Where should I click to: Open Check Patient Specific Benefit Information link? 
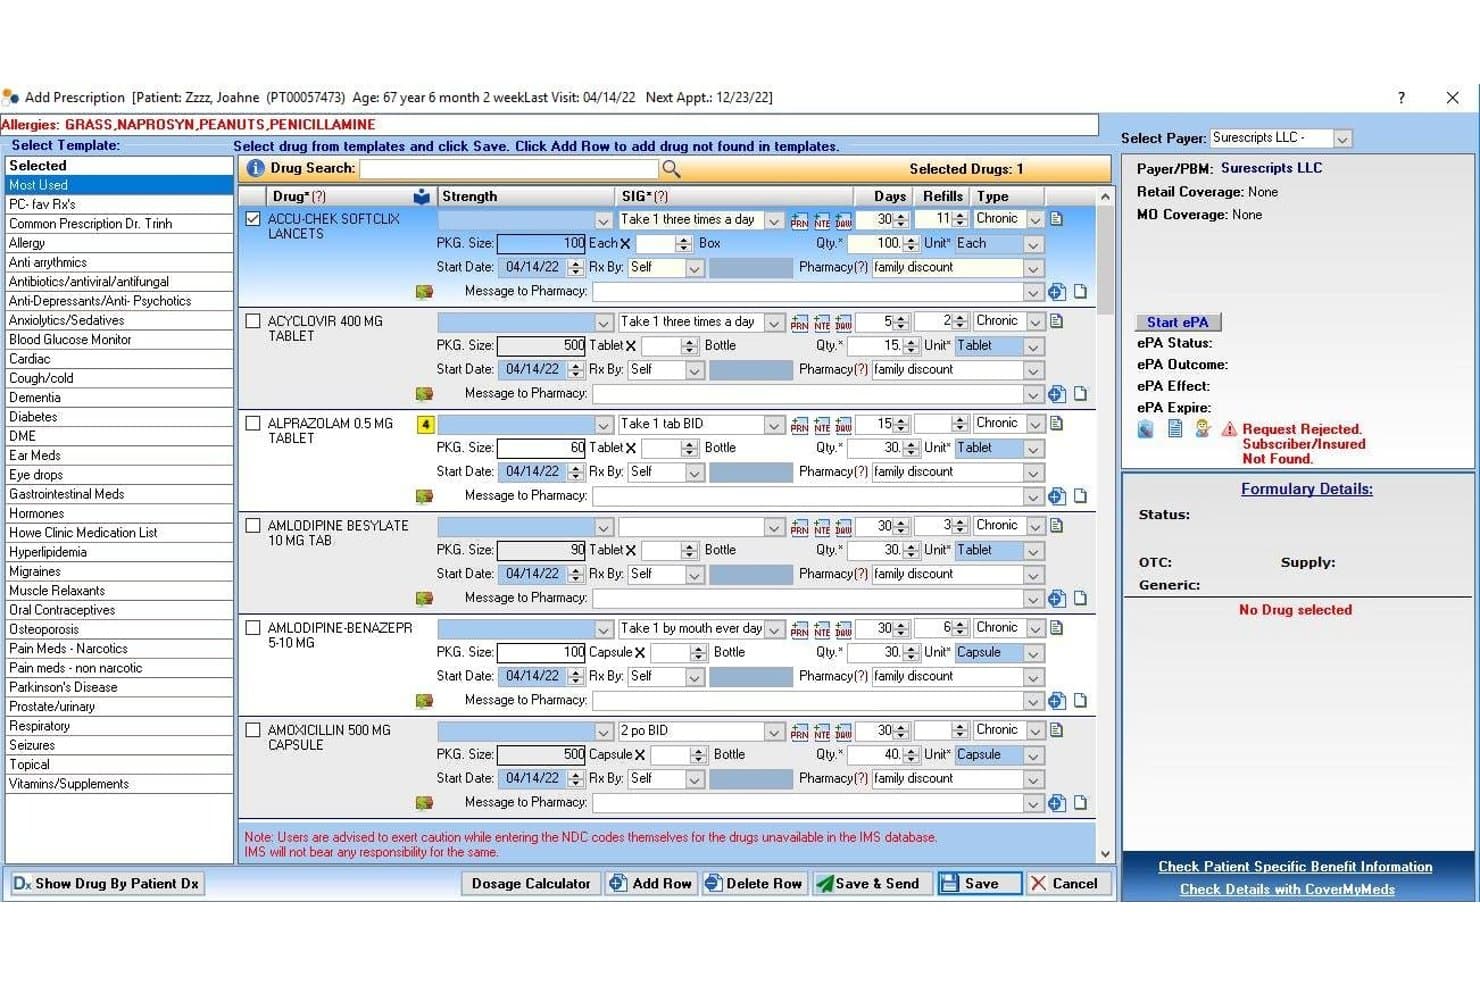click(1295, 867)
